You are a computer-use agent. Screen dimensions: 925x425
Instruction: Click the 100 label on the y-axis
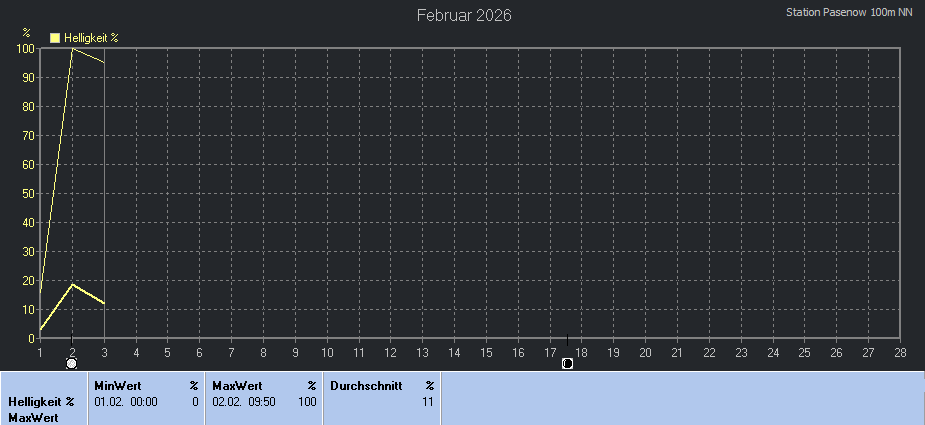[x=25, y=48]
